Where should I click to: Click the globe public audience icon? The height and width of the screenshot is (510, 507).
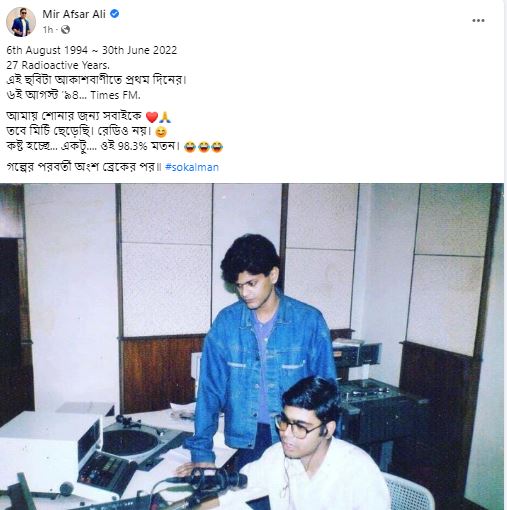(x=65, y=30)
